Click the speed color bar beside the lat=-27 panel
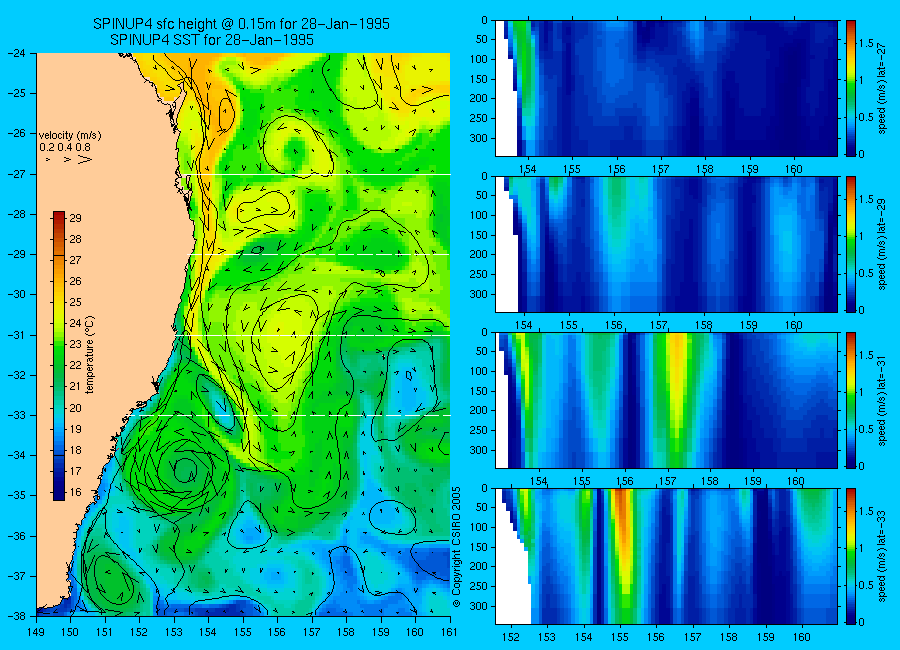 pos(850,88)
